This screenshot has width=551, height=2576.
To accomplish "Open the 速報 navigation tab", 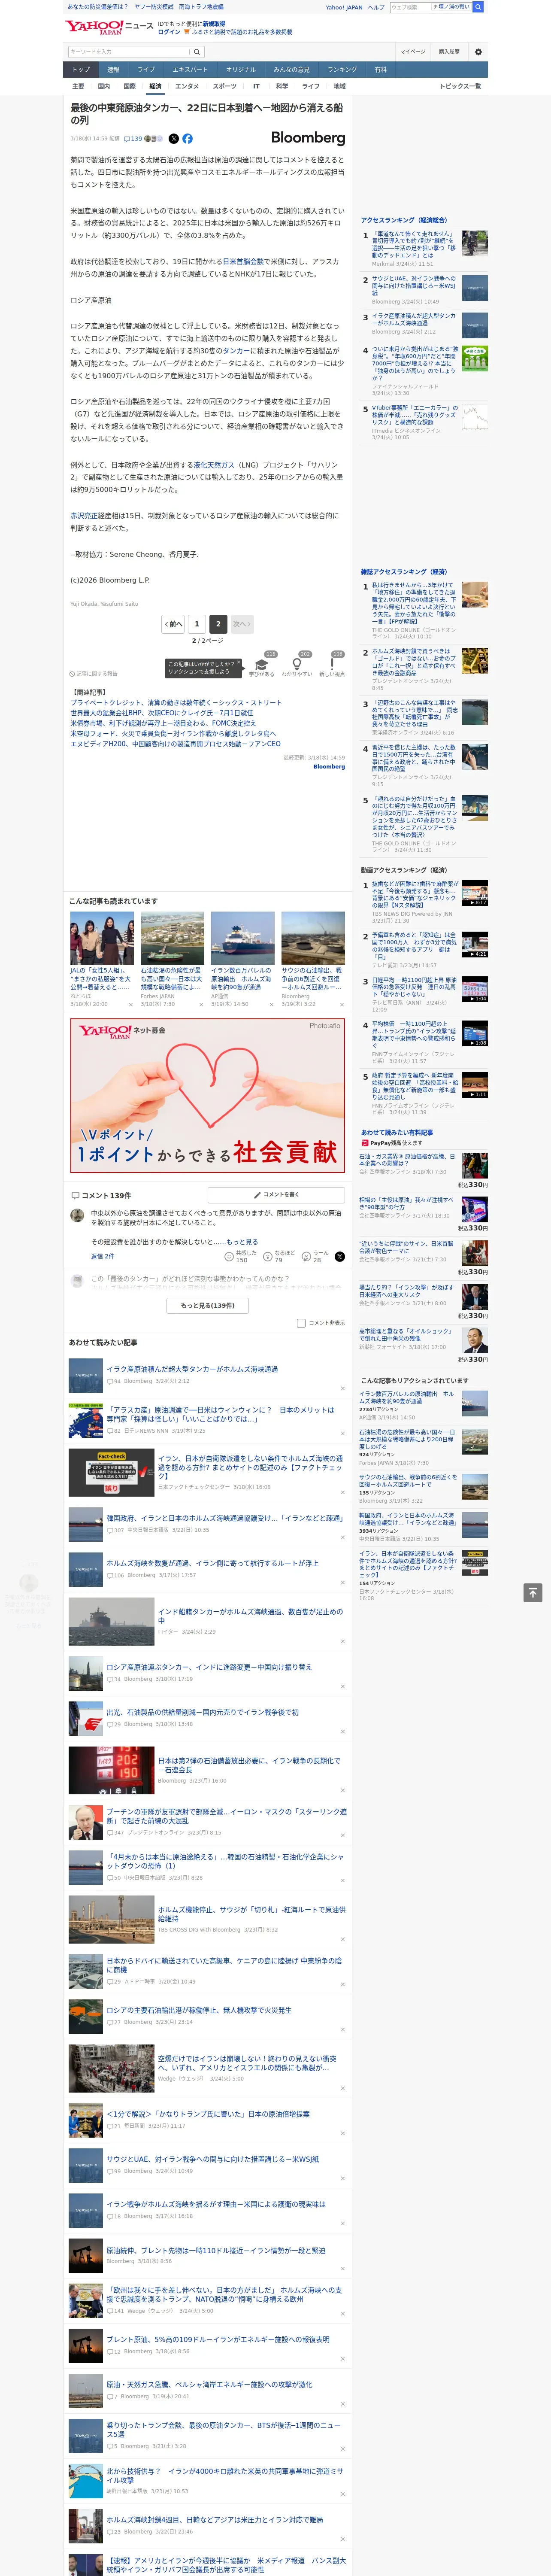I will [113, 70].
